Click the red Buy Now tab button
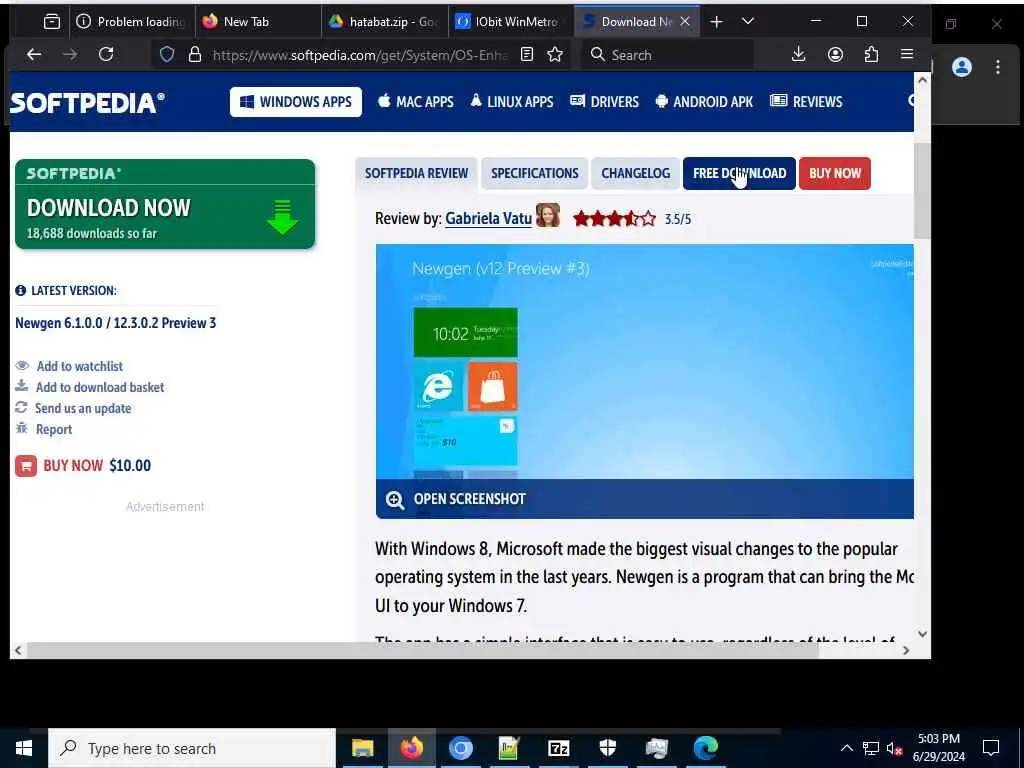Image resolution: width=1024 pixels, height=768 pixels. pos(835,174)
